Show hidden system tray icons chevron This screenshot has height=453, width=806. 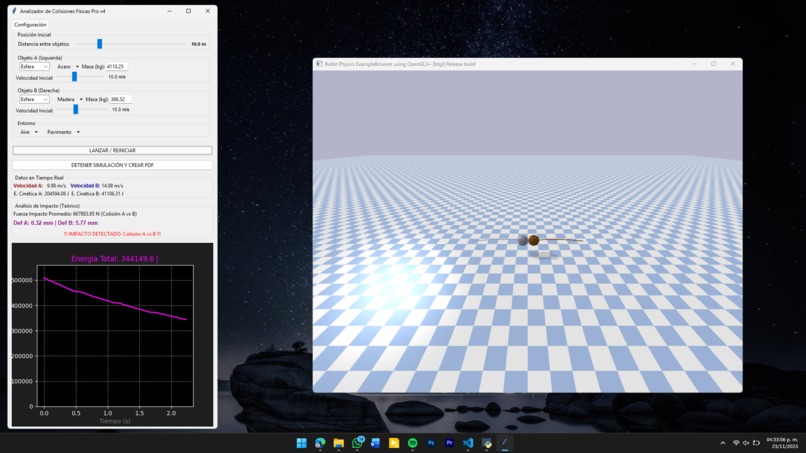[x=723, y=443]
